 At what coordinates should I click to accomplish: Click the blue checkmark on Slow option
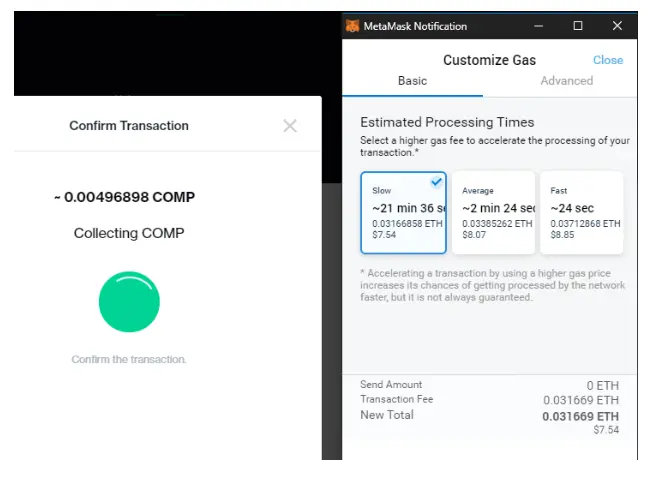tap(436, 182)
